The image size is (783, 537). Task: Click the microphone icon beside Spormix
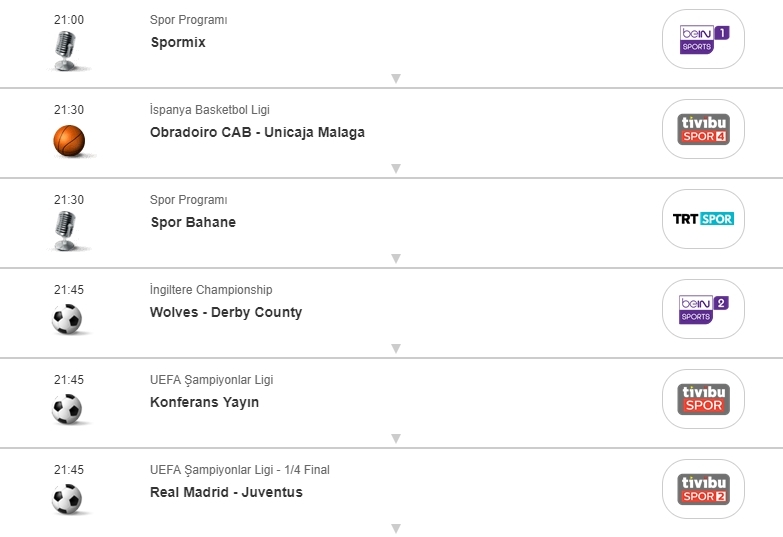66,50
